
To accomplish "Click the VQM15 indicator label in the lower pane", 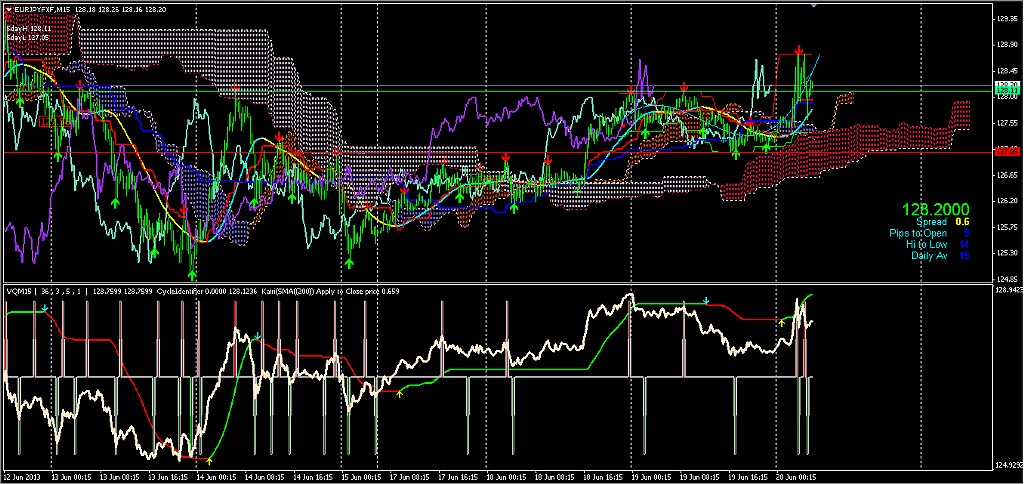I will click(18, 290).
